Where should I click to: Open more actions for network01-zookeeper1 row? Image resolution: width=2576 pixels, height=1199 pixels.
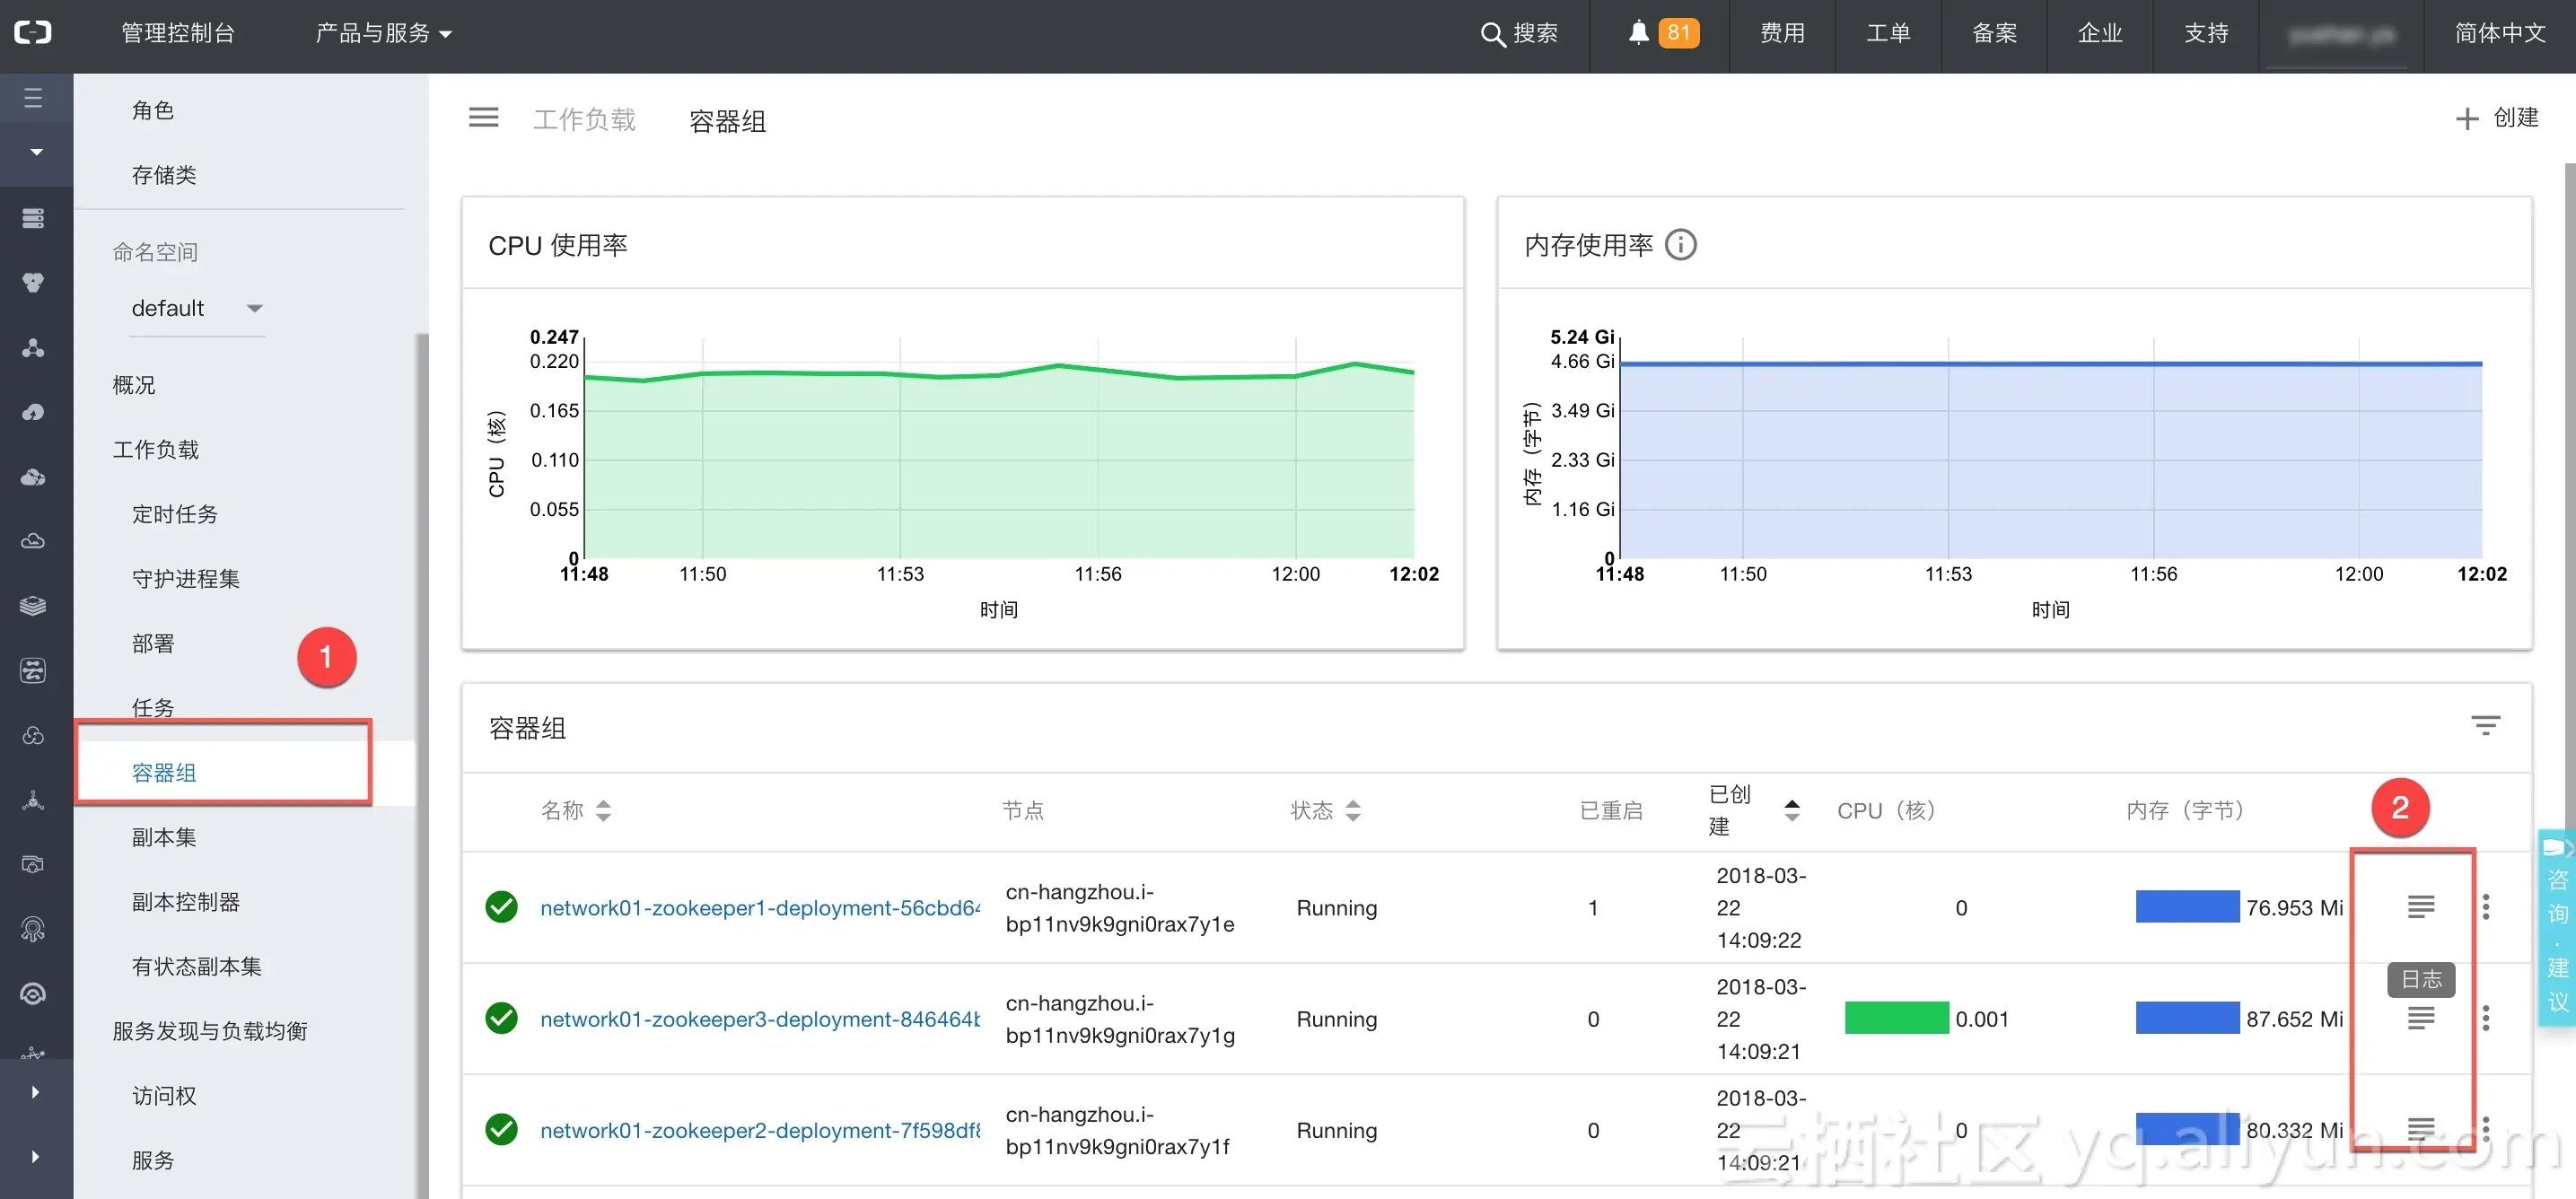point(2485,907)
